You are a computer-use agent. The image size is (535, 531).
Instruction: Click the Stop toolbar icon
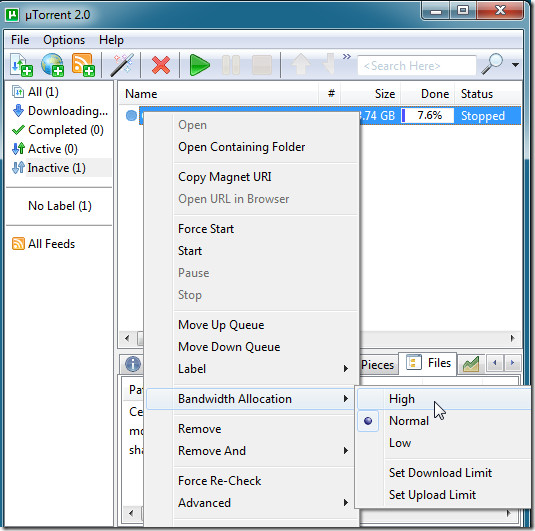[x=262, y=65]
